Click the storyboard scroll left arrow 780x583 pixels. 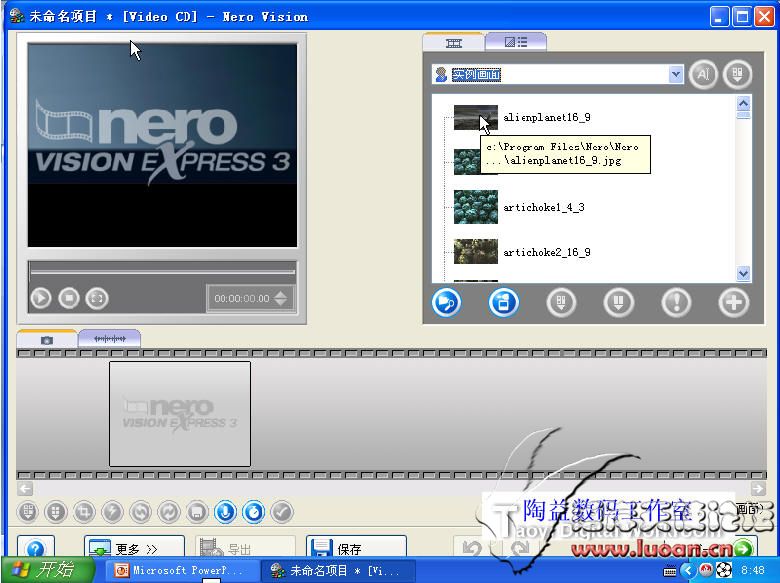click(x=25, y=488)
